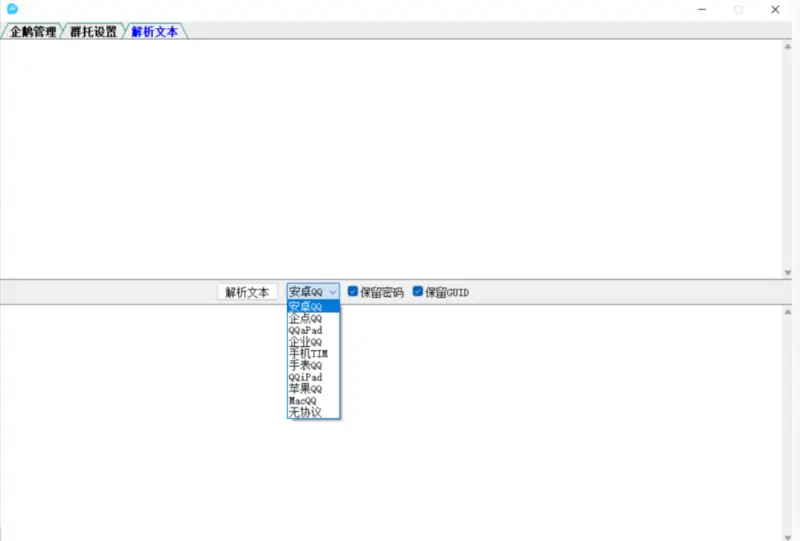
Task: Toggle the 保留密码 checkbox
Action: coord(353,292)
